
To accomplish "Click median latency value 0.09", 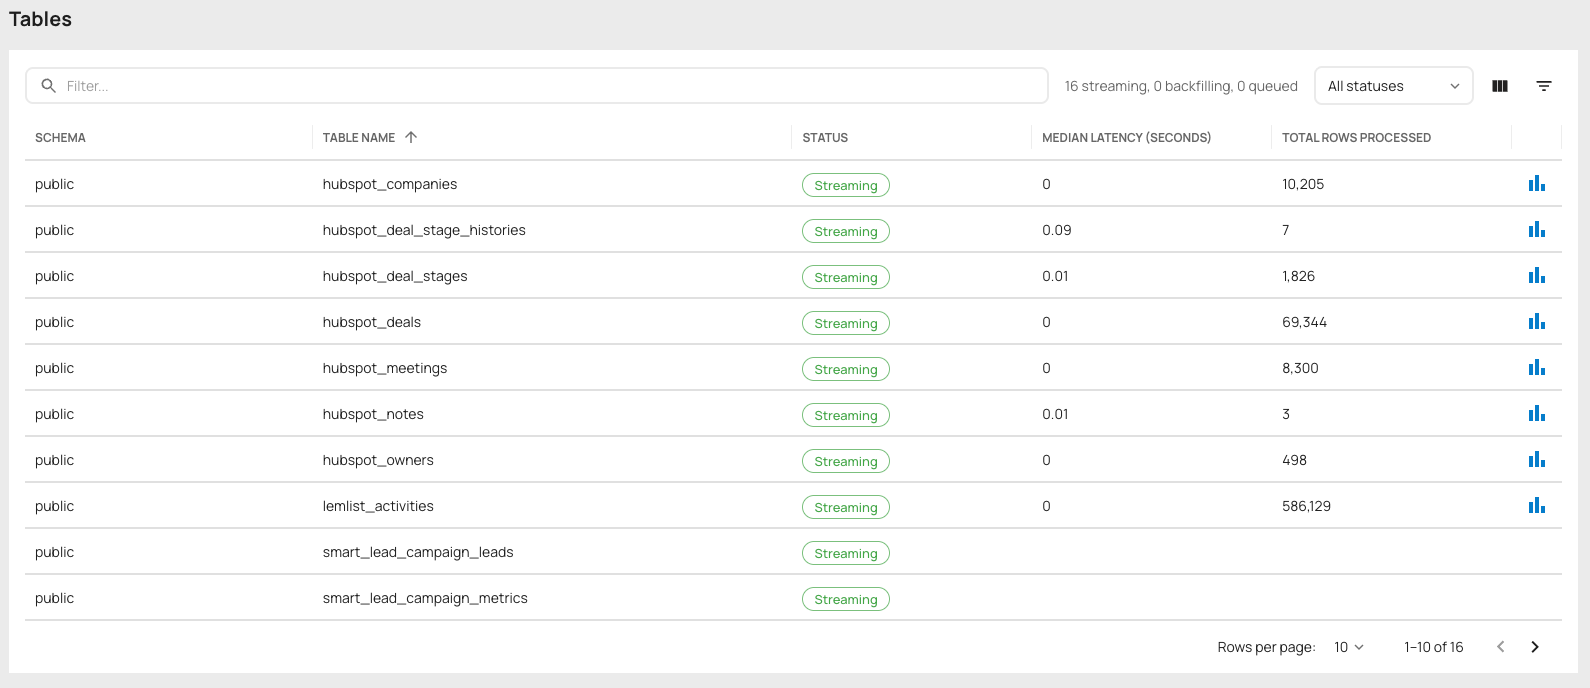I will pos(1056,230).
